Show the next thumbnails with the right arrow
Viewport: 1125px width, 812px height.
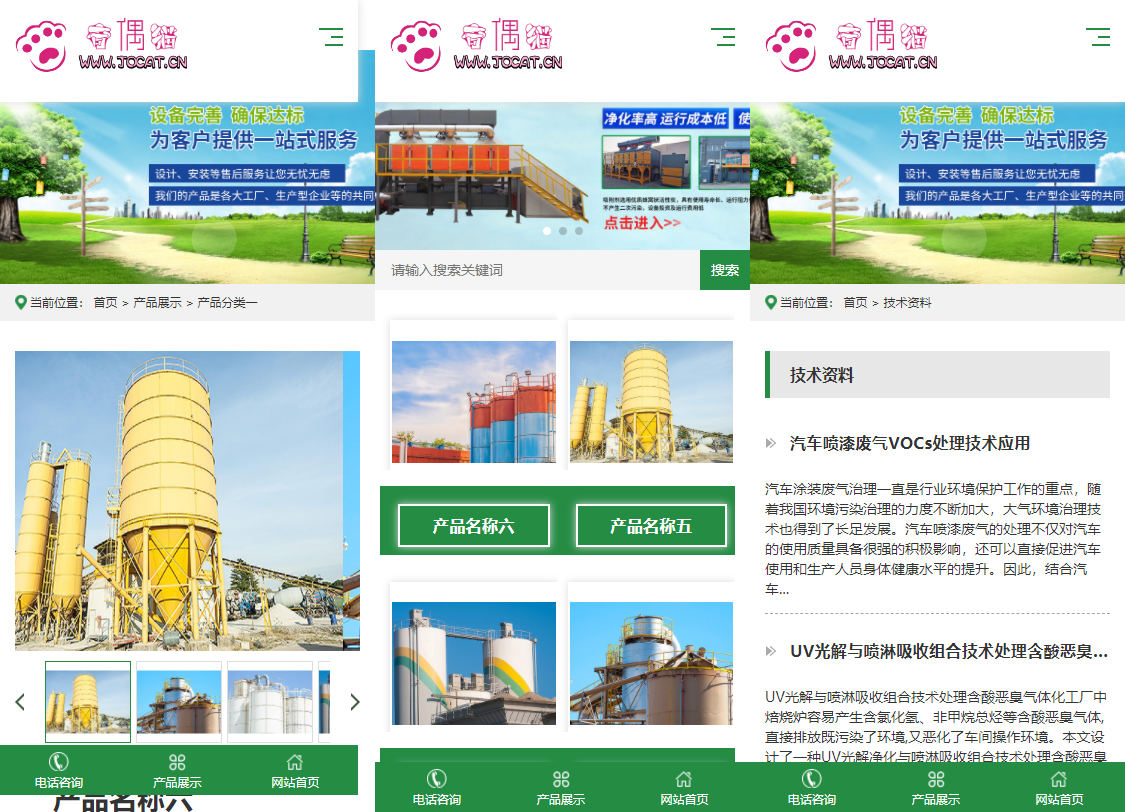pos(354,702)
